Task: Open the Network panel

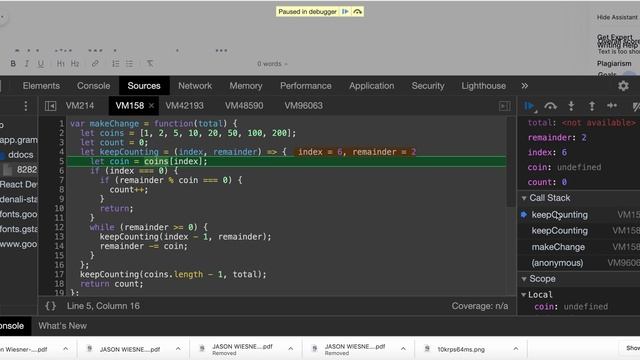Action: 195,86
